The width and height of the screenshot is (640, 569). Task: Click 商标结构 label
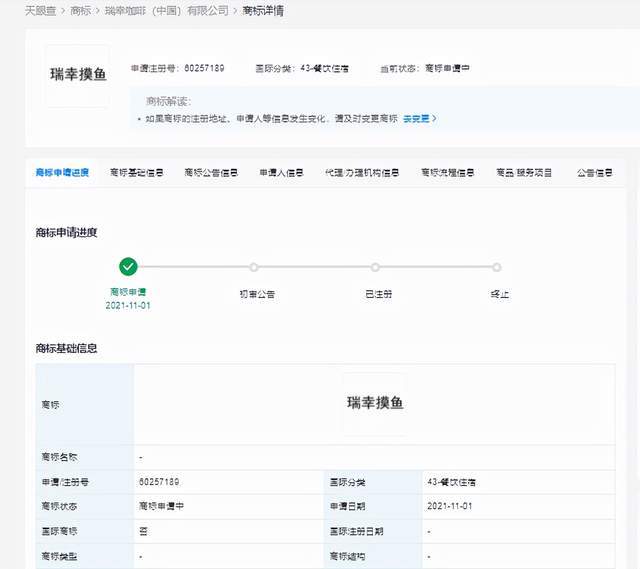pos(348,556)
